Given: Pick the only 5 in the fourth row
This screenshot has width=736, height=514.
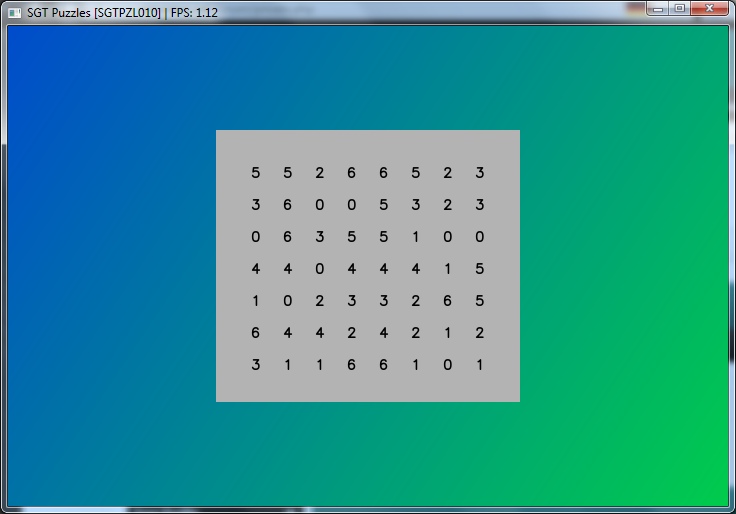Looking at the screenshot, I should [x=479, y=269].
